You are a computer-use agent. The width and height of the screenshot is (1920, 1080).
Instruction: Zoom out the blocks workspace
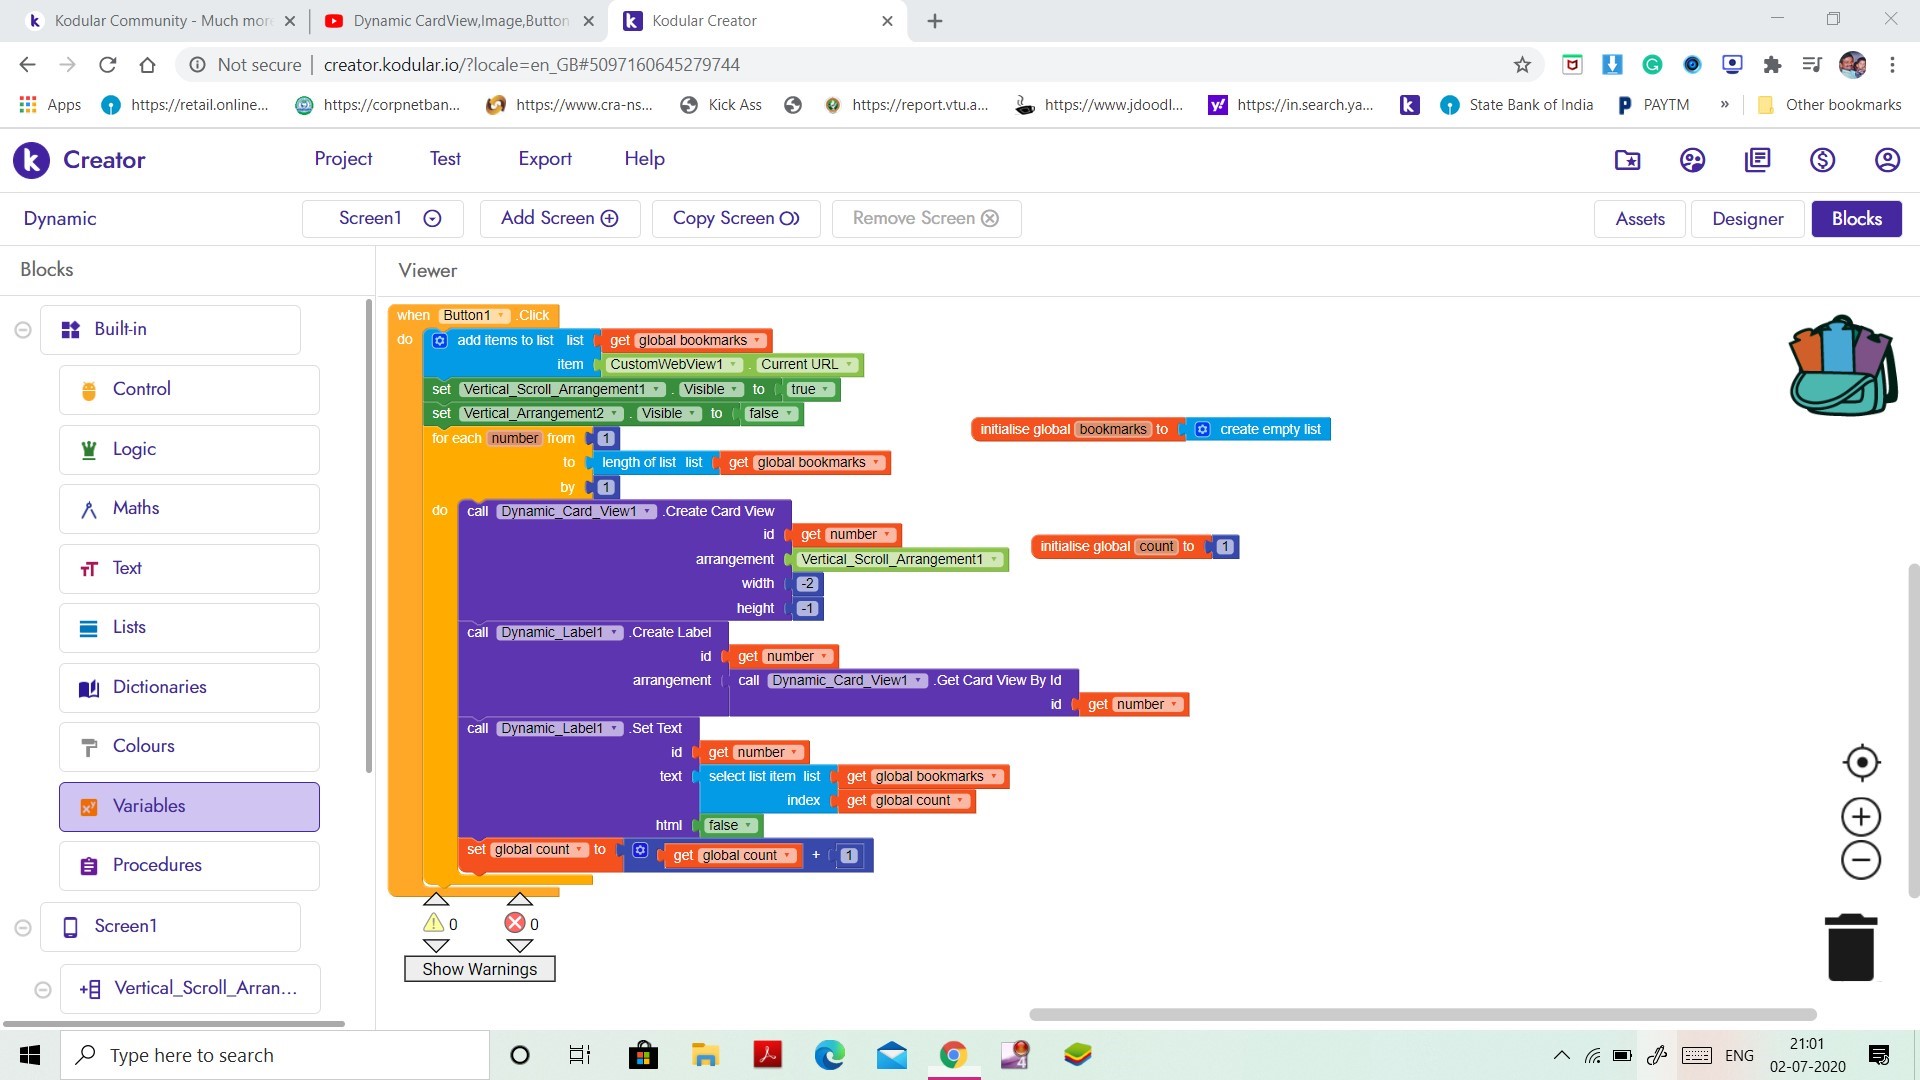[1861, 860]
